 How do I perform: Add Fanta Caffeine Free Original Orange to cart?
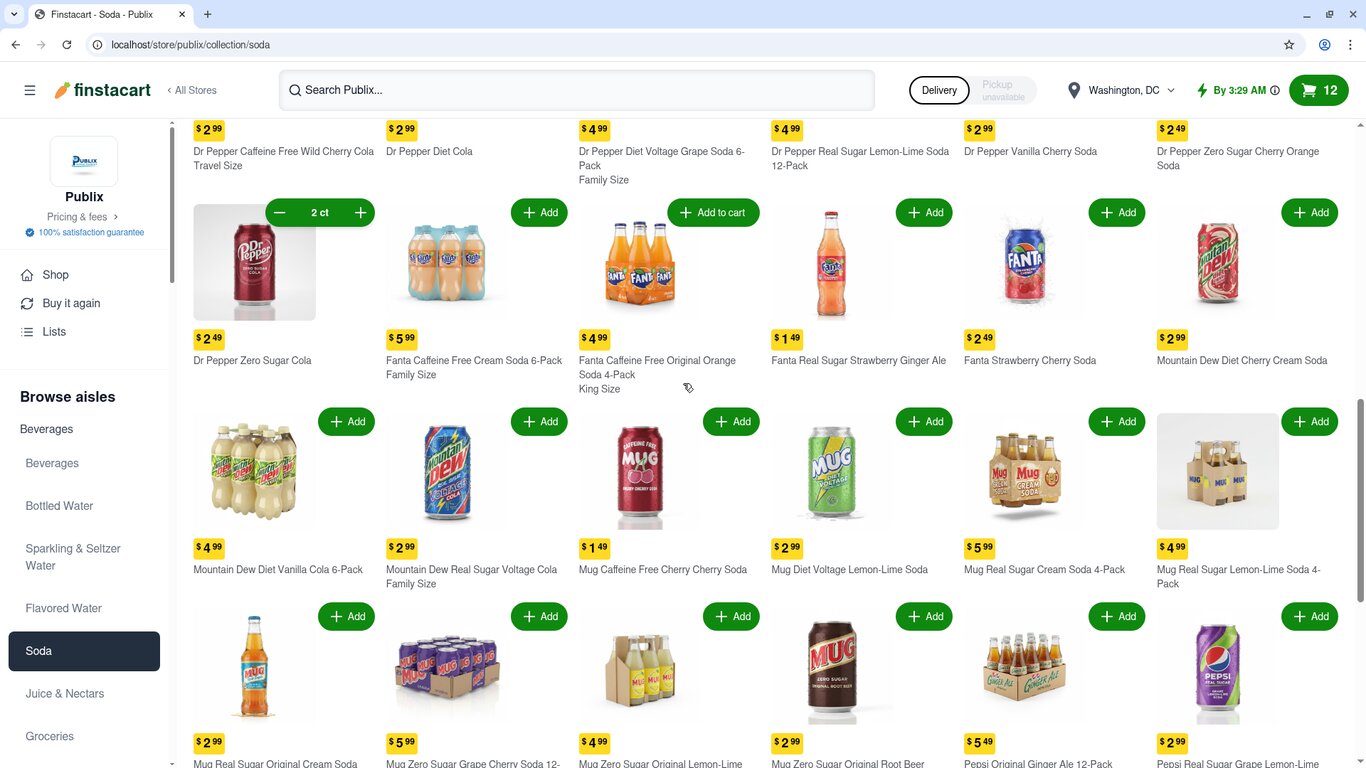click(x=713, y=213)
